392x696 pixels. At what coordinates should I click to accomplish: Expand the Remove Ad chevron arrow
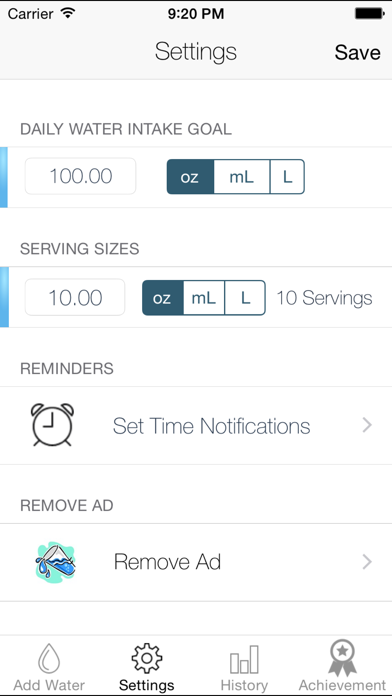click(x=367, y=562)
